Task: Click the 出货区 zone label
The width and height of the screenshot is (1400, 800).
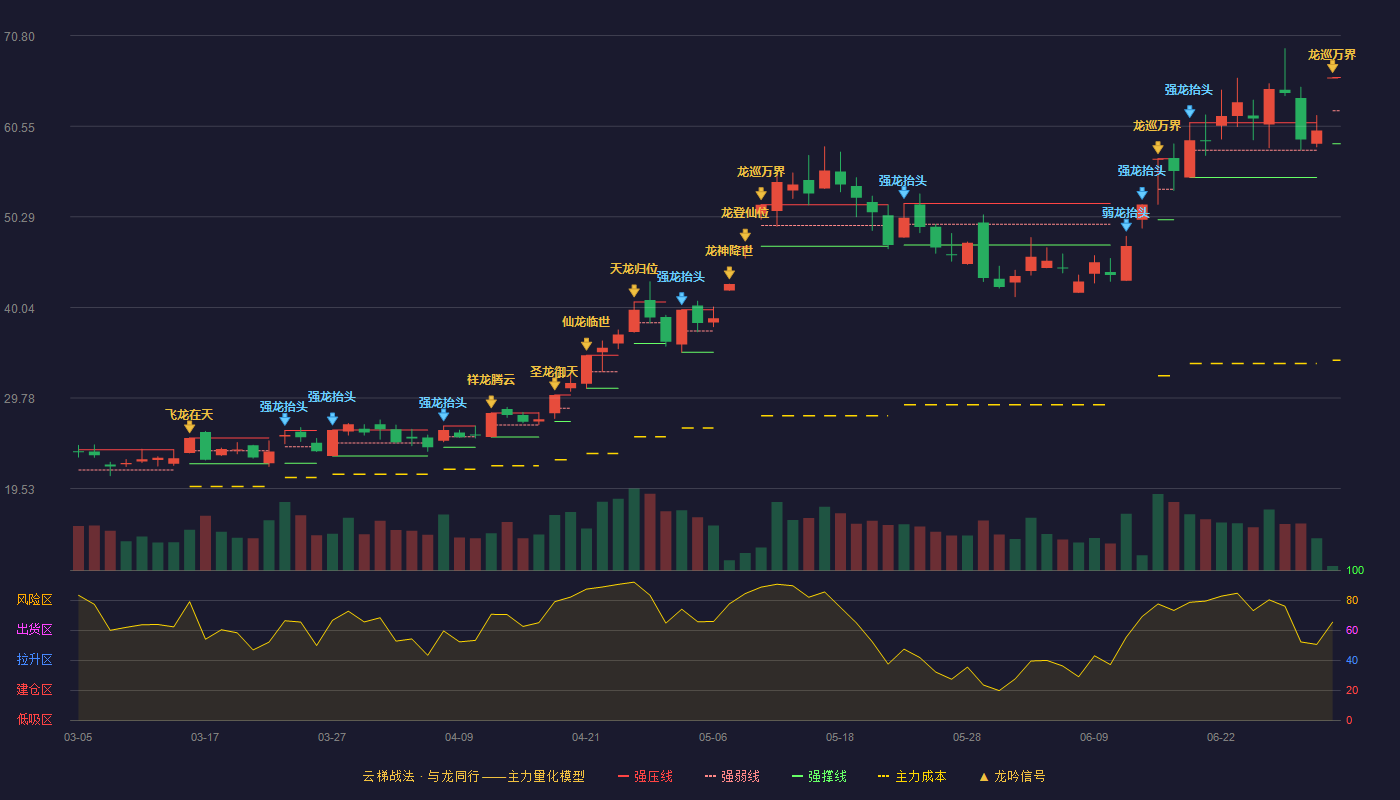Action: click(35, 630)
